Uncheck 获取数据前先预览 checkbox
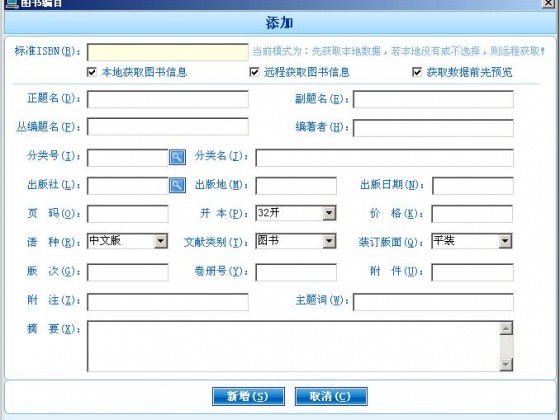The width and height of the screenshot is (560, 420). (x=417, y=72)
